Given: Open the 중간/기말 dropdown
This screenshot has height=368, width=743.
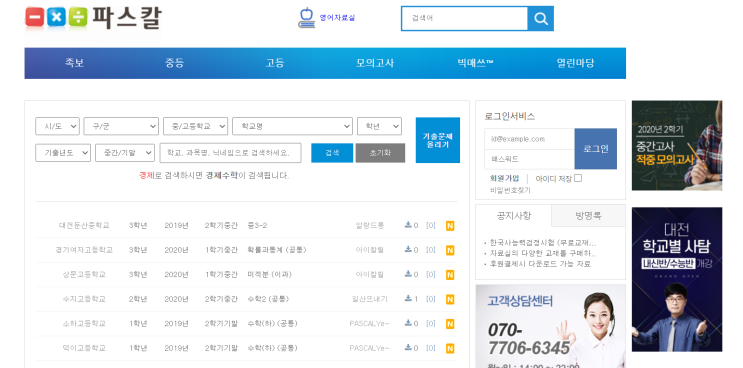Looking at the screenshot, I should tap(125, 153).
